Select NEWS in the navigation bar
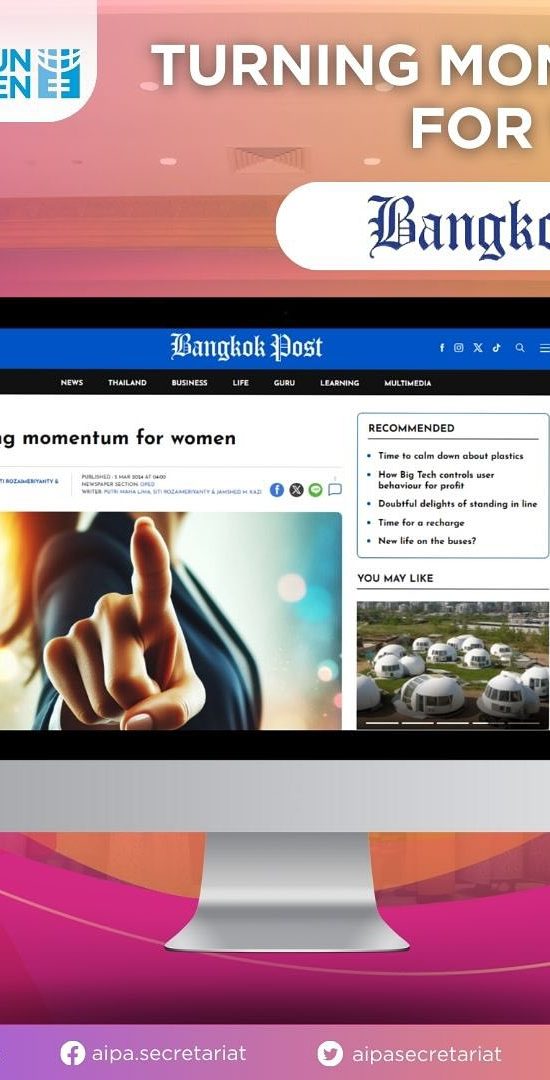The width and height of the screenshot is (550, 1080). [72, 383]
